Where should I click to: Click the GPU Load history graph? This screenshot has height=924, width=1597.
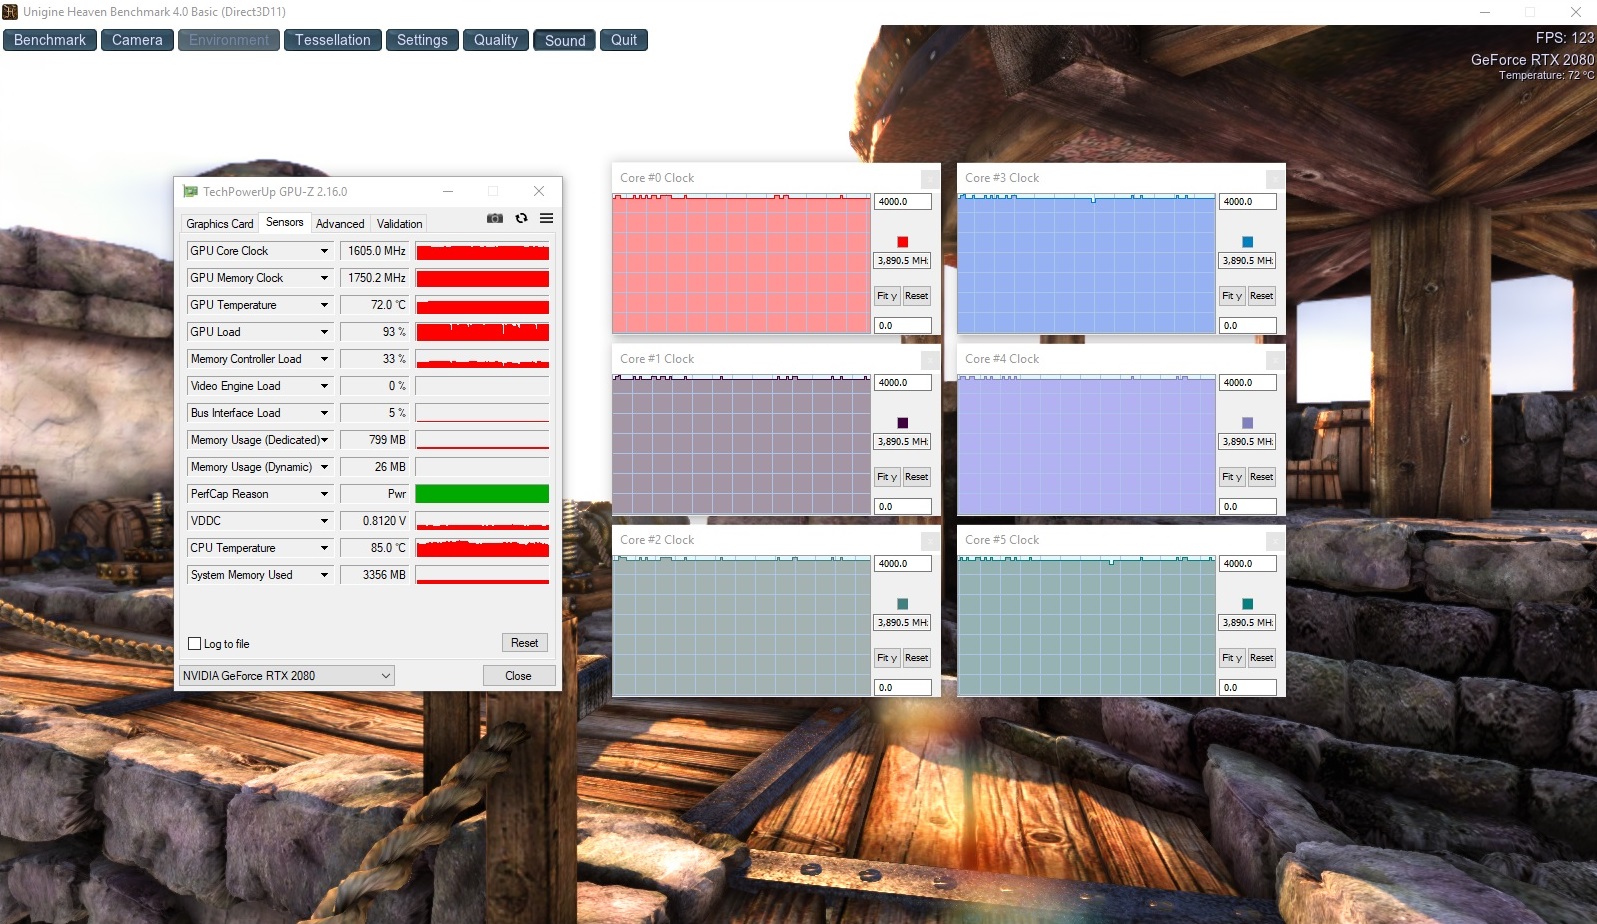coord(482,332)
